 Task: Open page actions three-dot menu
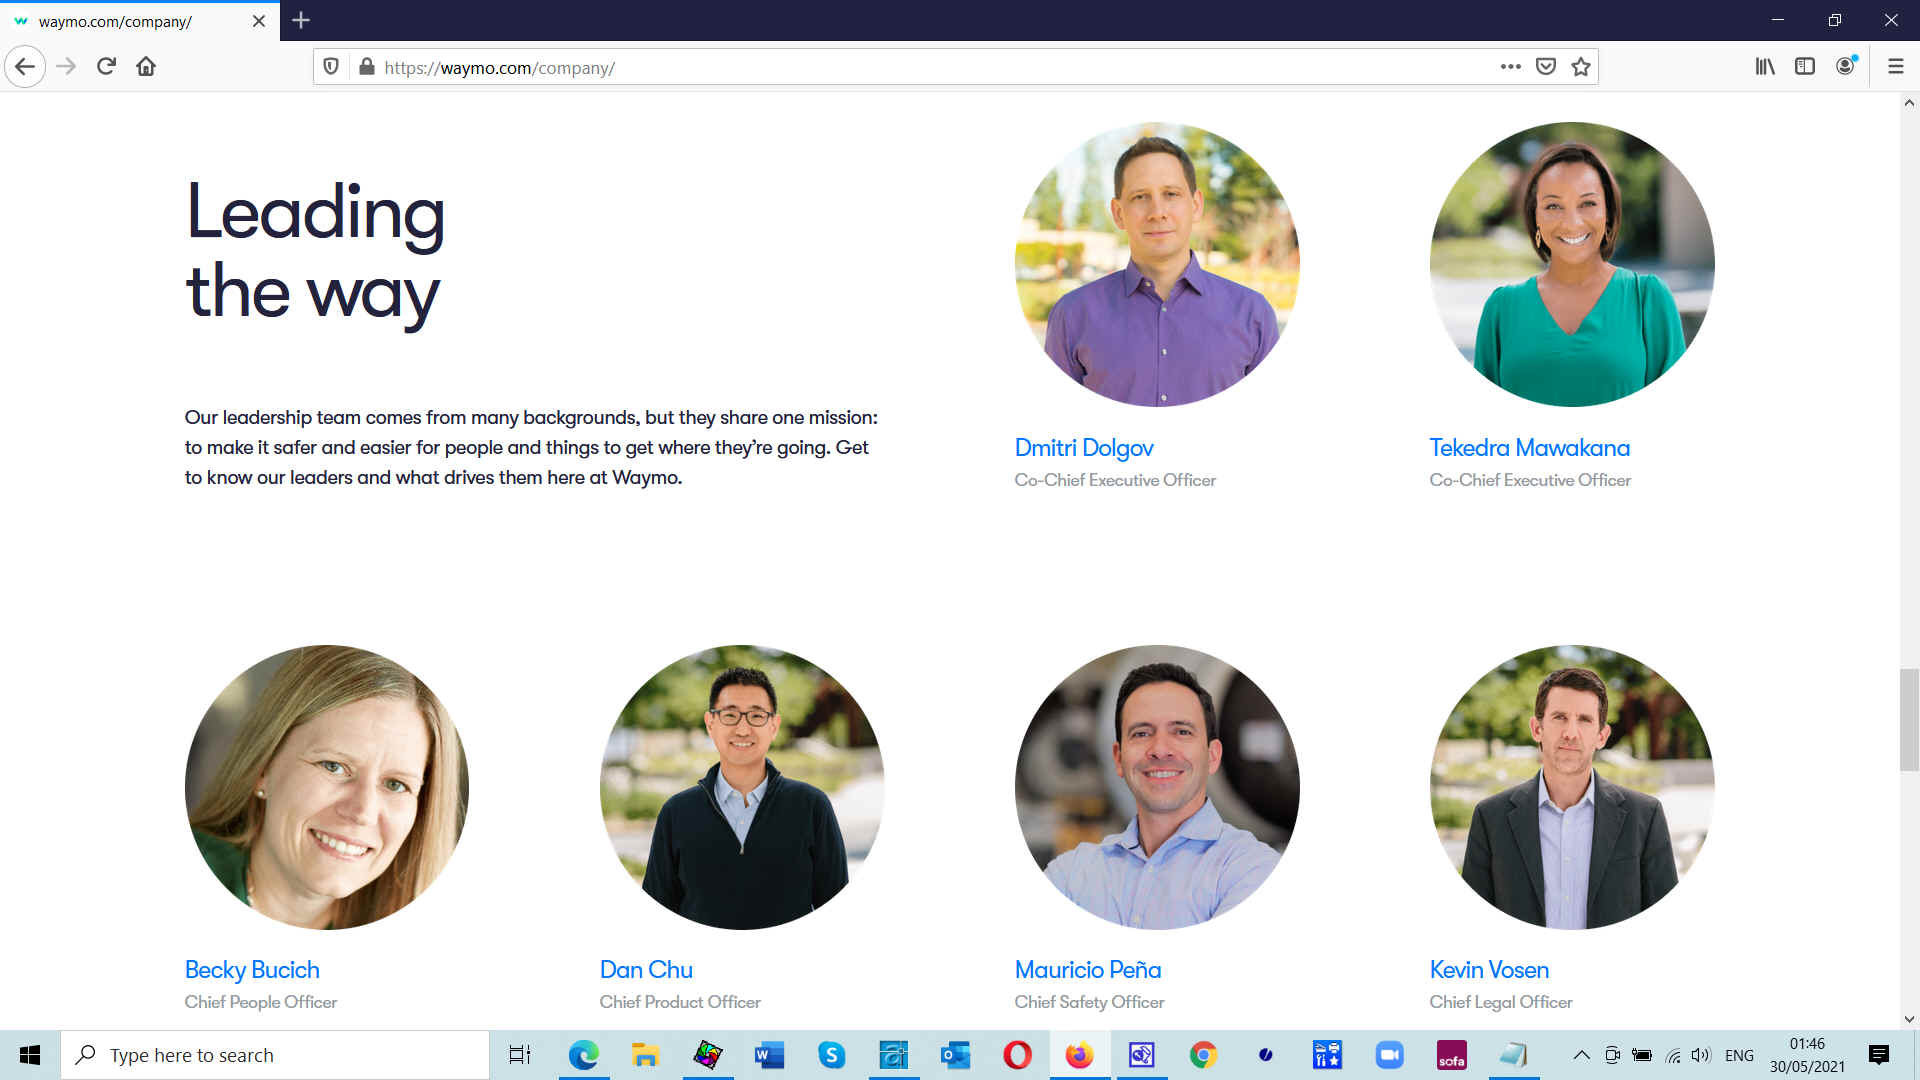click(1510, 67)
